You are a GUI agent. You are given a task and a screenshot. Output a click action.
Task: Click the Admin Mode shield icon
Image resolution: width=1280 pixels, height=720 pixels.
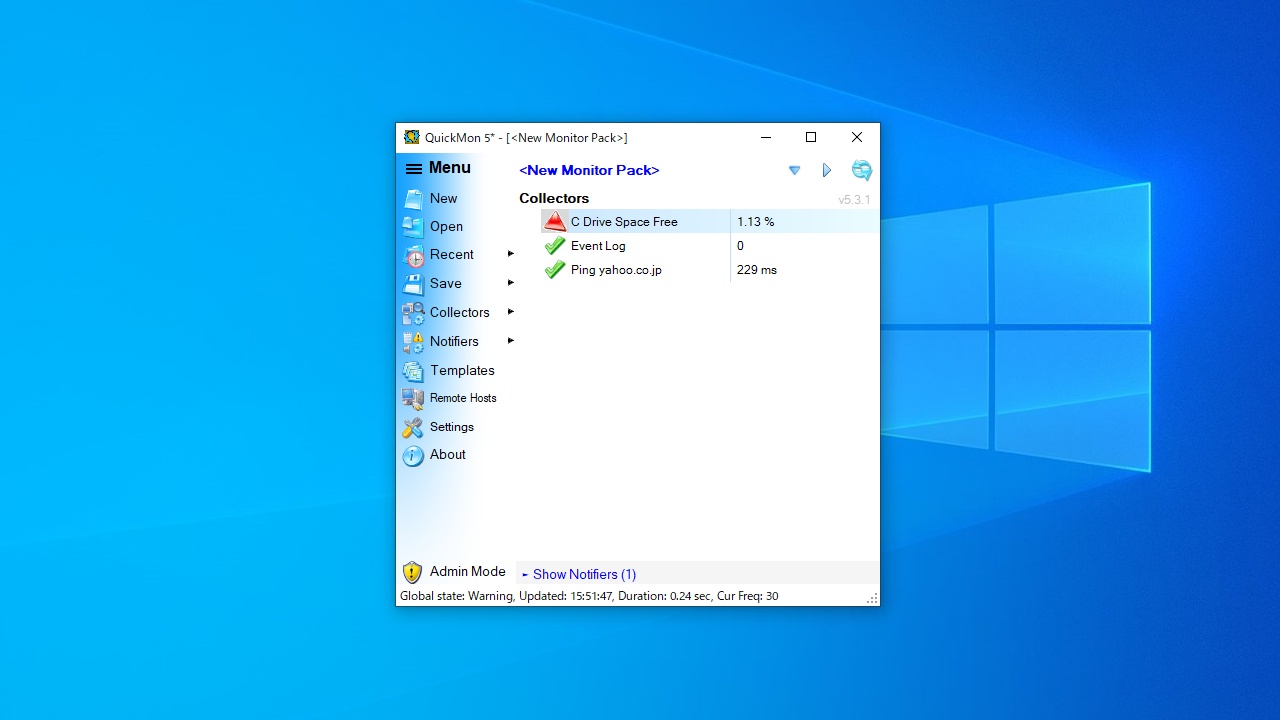pyautogui.click(x=412, y=572)
